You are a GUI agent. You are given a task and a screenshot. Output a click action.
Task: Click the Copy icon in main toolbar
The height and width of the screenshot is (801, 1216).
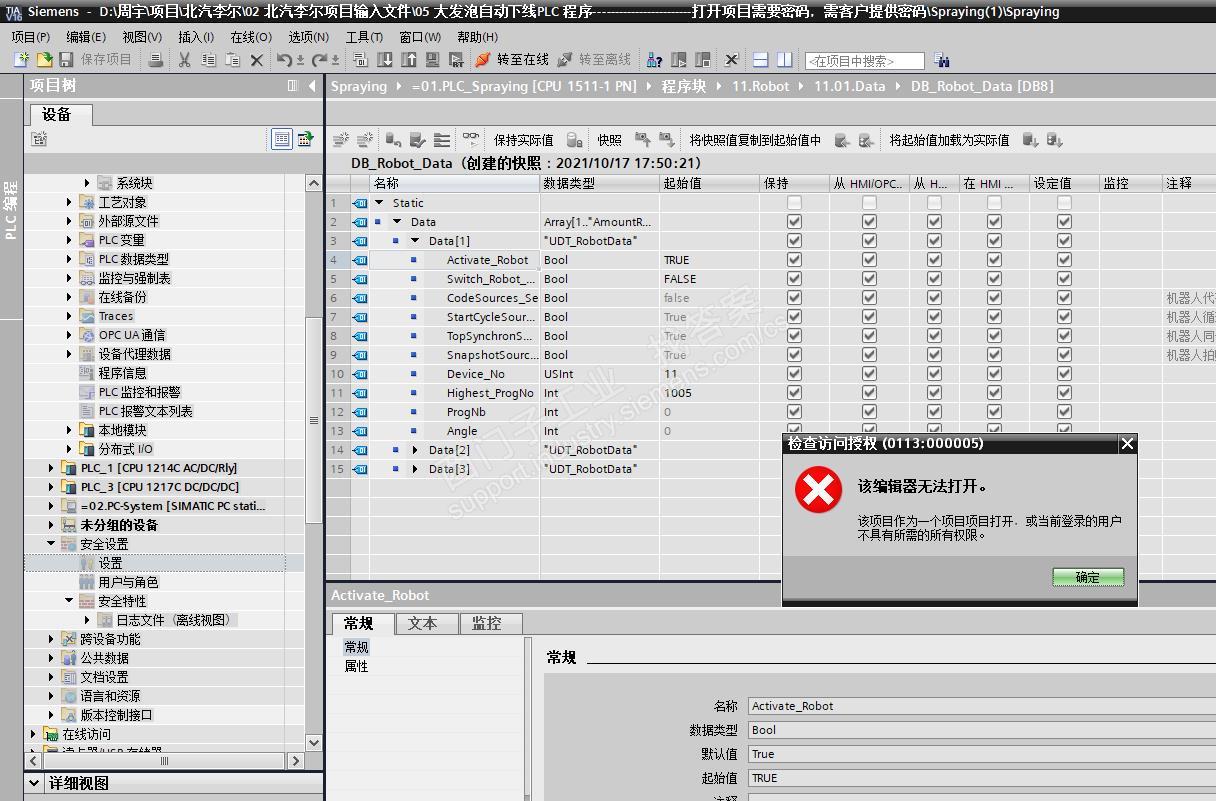click(208, 60)
